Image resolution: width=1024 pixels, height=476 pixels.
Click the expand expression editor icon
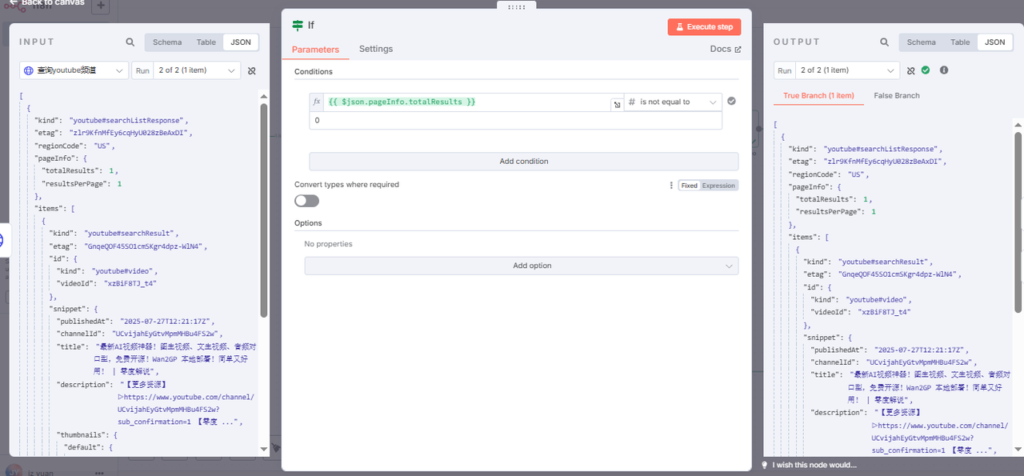616,103
